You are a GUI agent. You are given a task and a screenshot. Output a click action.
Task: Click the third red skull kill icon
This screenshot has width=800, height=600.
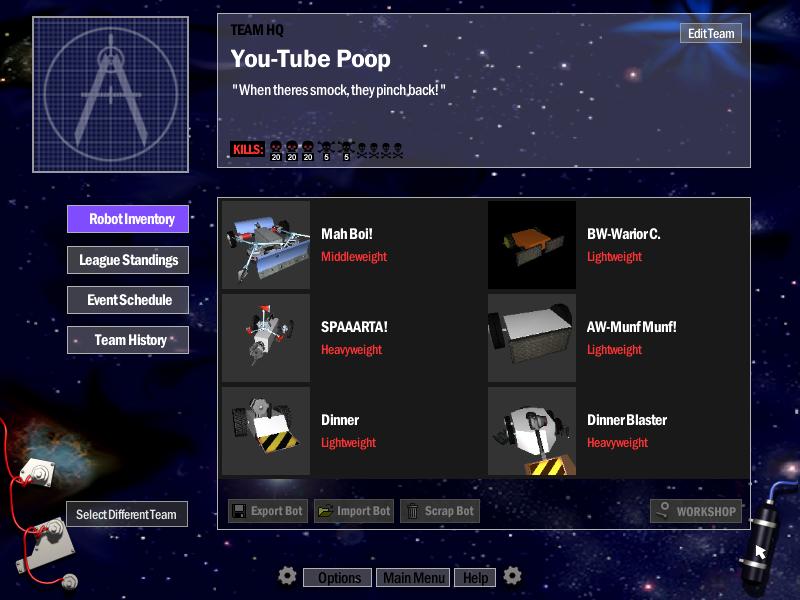(x=308, y=151)
